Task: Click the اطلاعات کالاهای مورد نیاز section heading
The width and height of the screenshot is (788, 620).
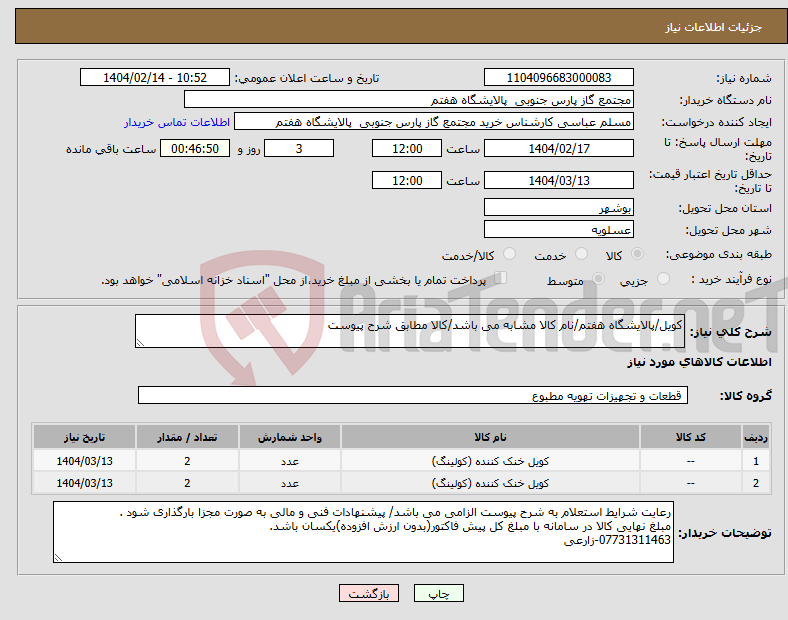Action: (x=699, y=362)
